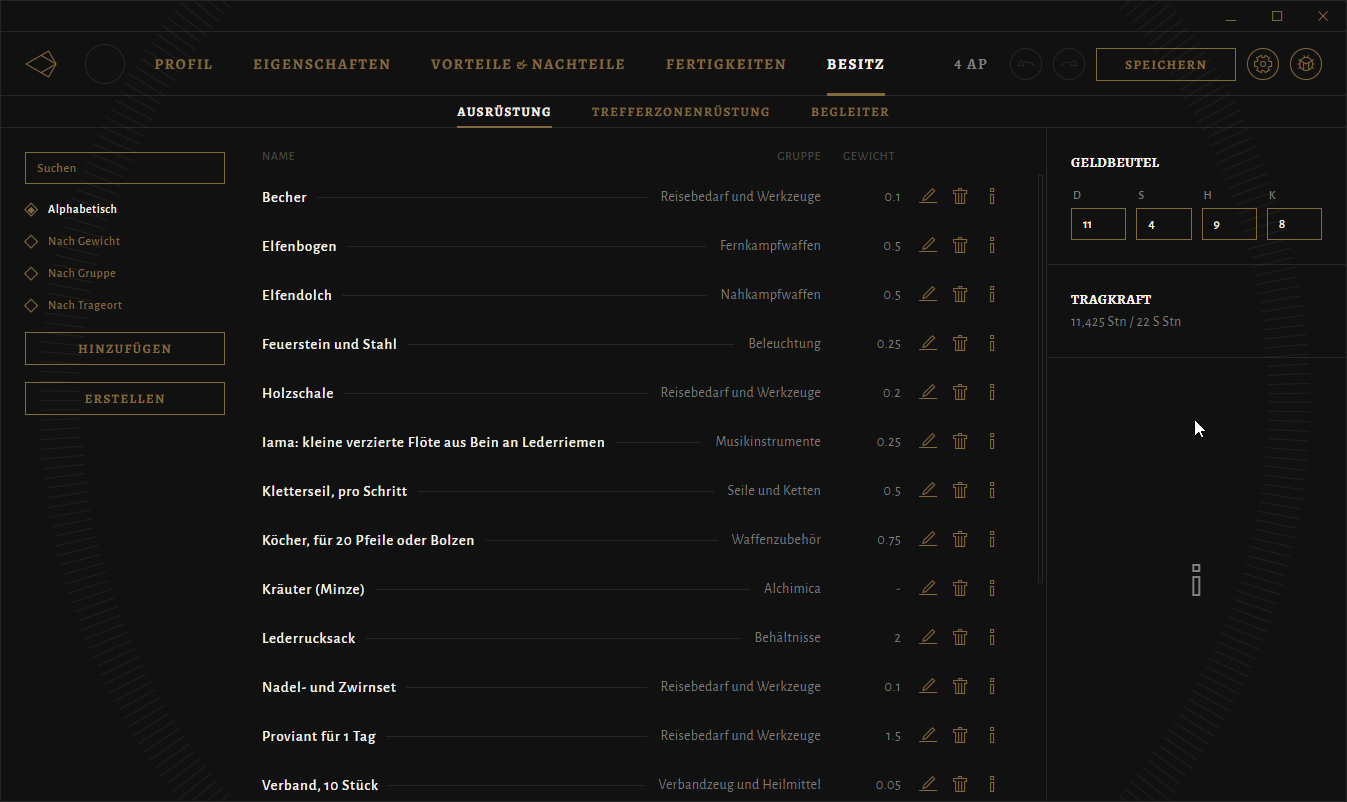
Task: Delete the Kletterseil item
Action: [x=960, y=490]
